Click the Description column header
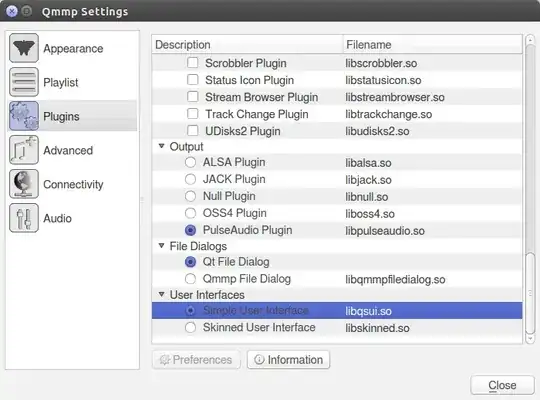 [x=247, y=44]
